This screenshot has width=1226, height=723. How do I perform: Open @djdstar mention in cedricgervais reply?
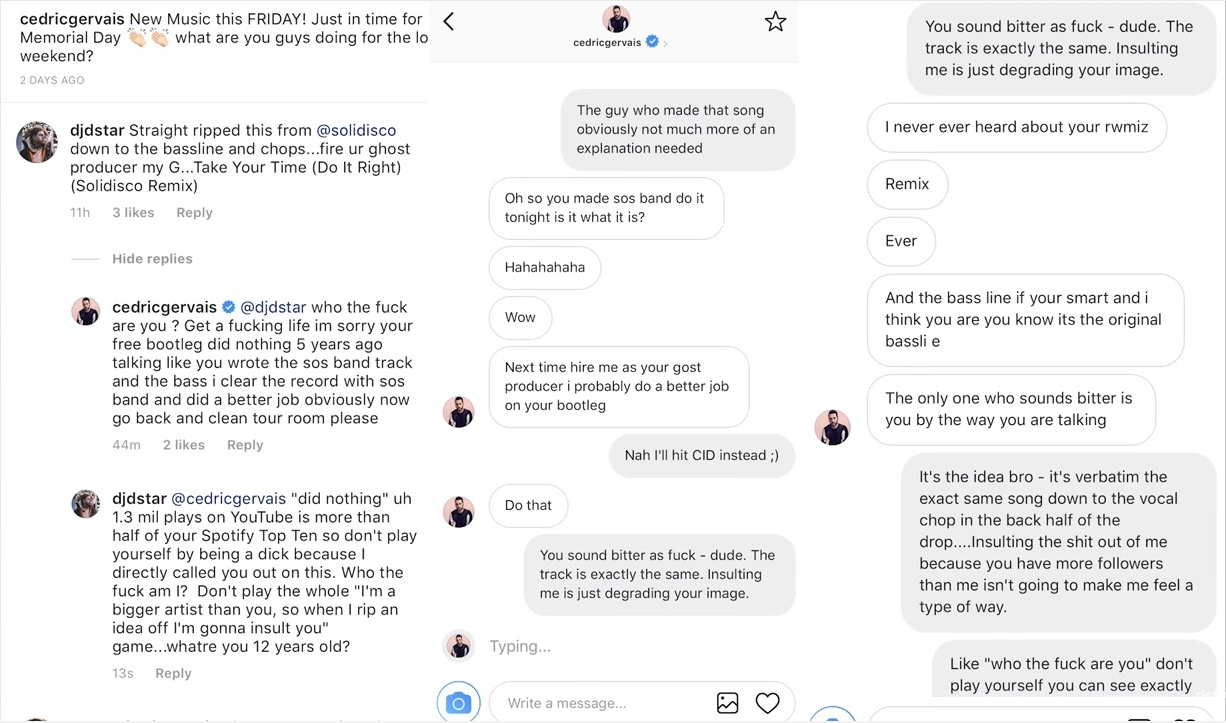coord(273,307)
